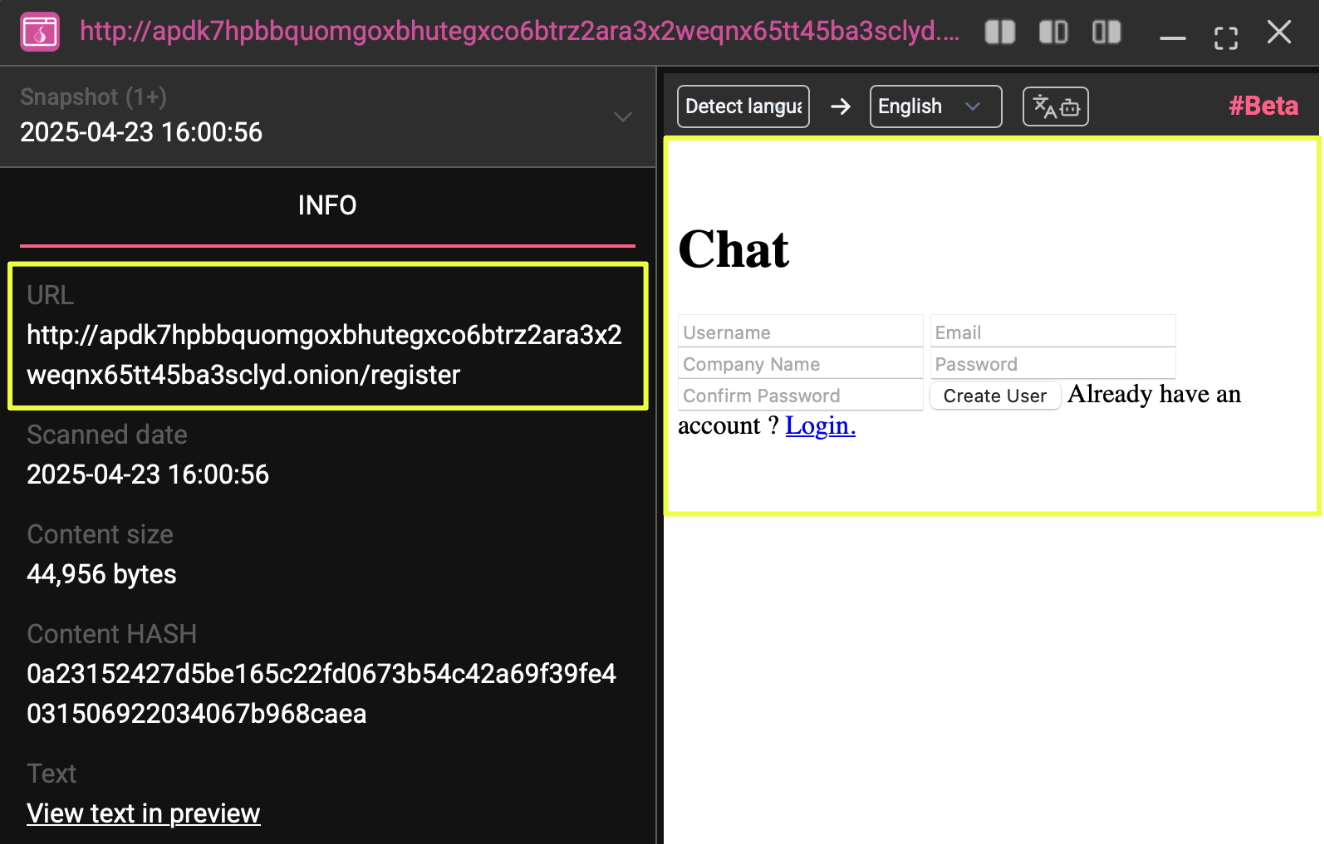Click View text in preview link
The height and width of the screenshot is (844, 1324).
click(143, 813)
